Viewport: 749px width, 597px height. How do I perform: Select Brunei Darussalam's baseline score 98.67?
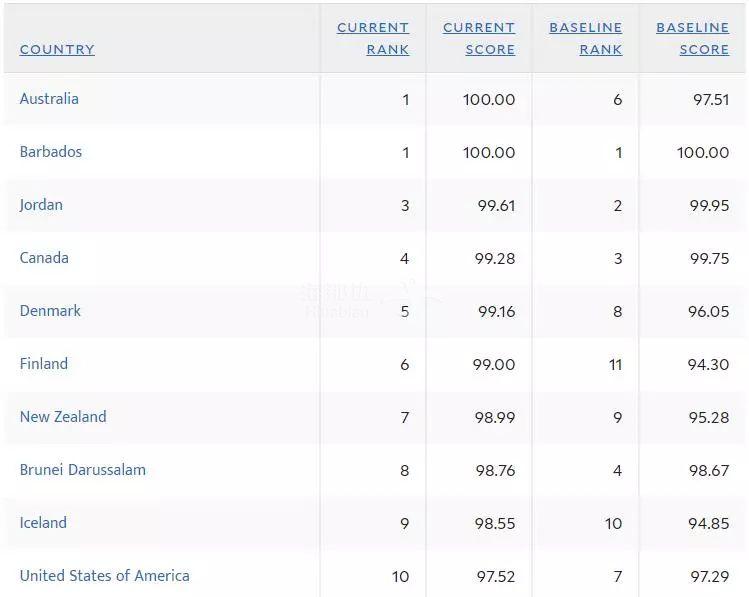pyautogui.click(x=708, y=471)
